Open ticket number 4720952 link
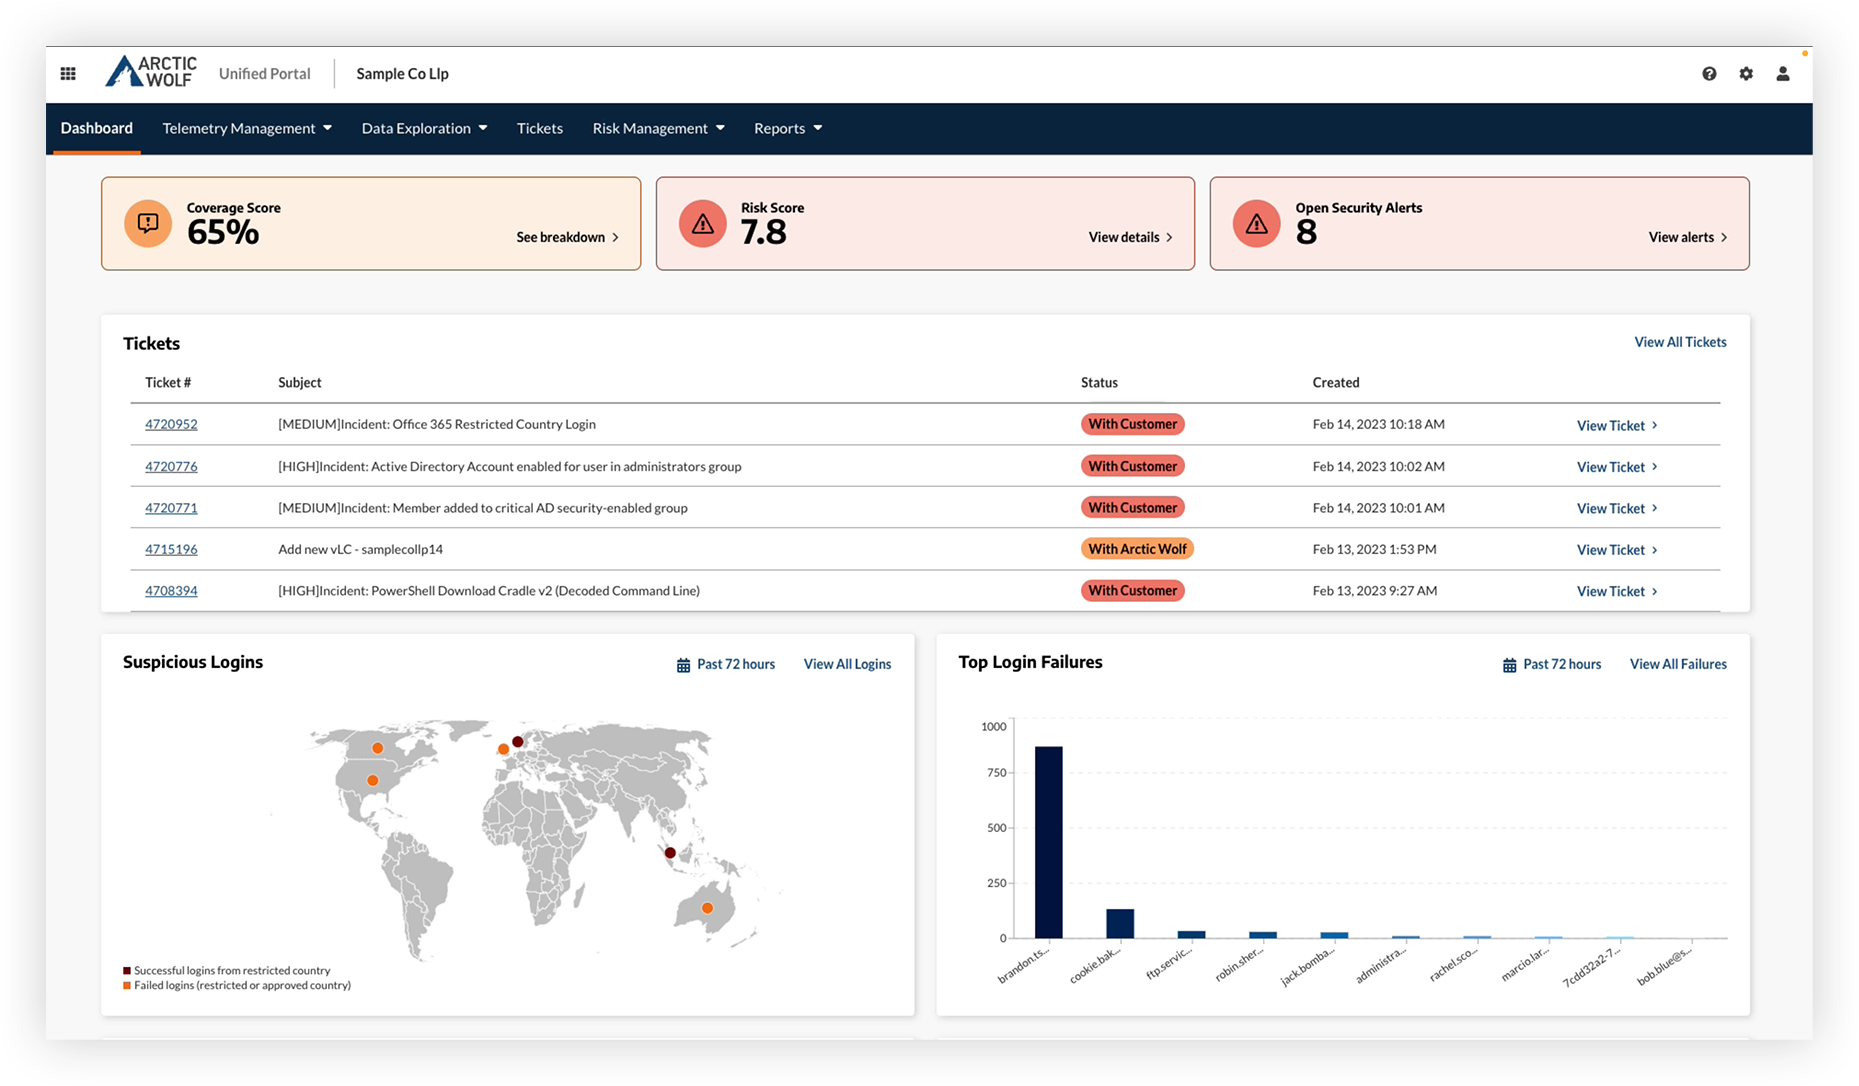Image resolution: width=1859 pixels, height=1086 pixels. [x=171, y=424]
